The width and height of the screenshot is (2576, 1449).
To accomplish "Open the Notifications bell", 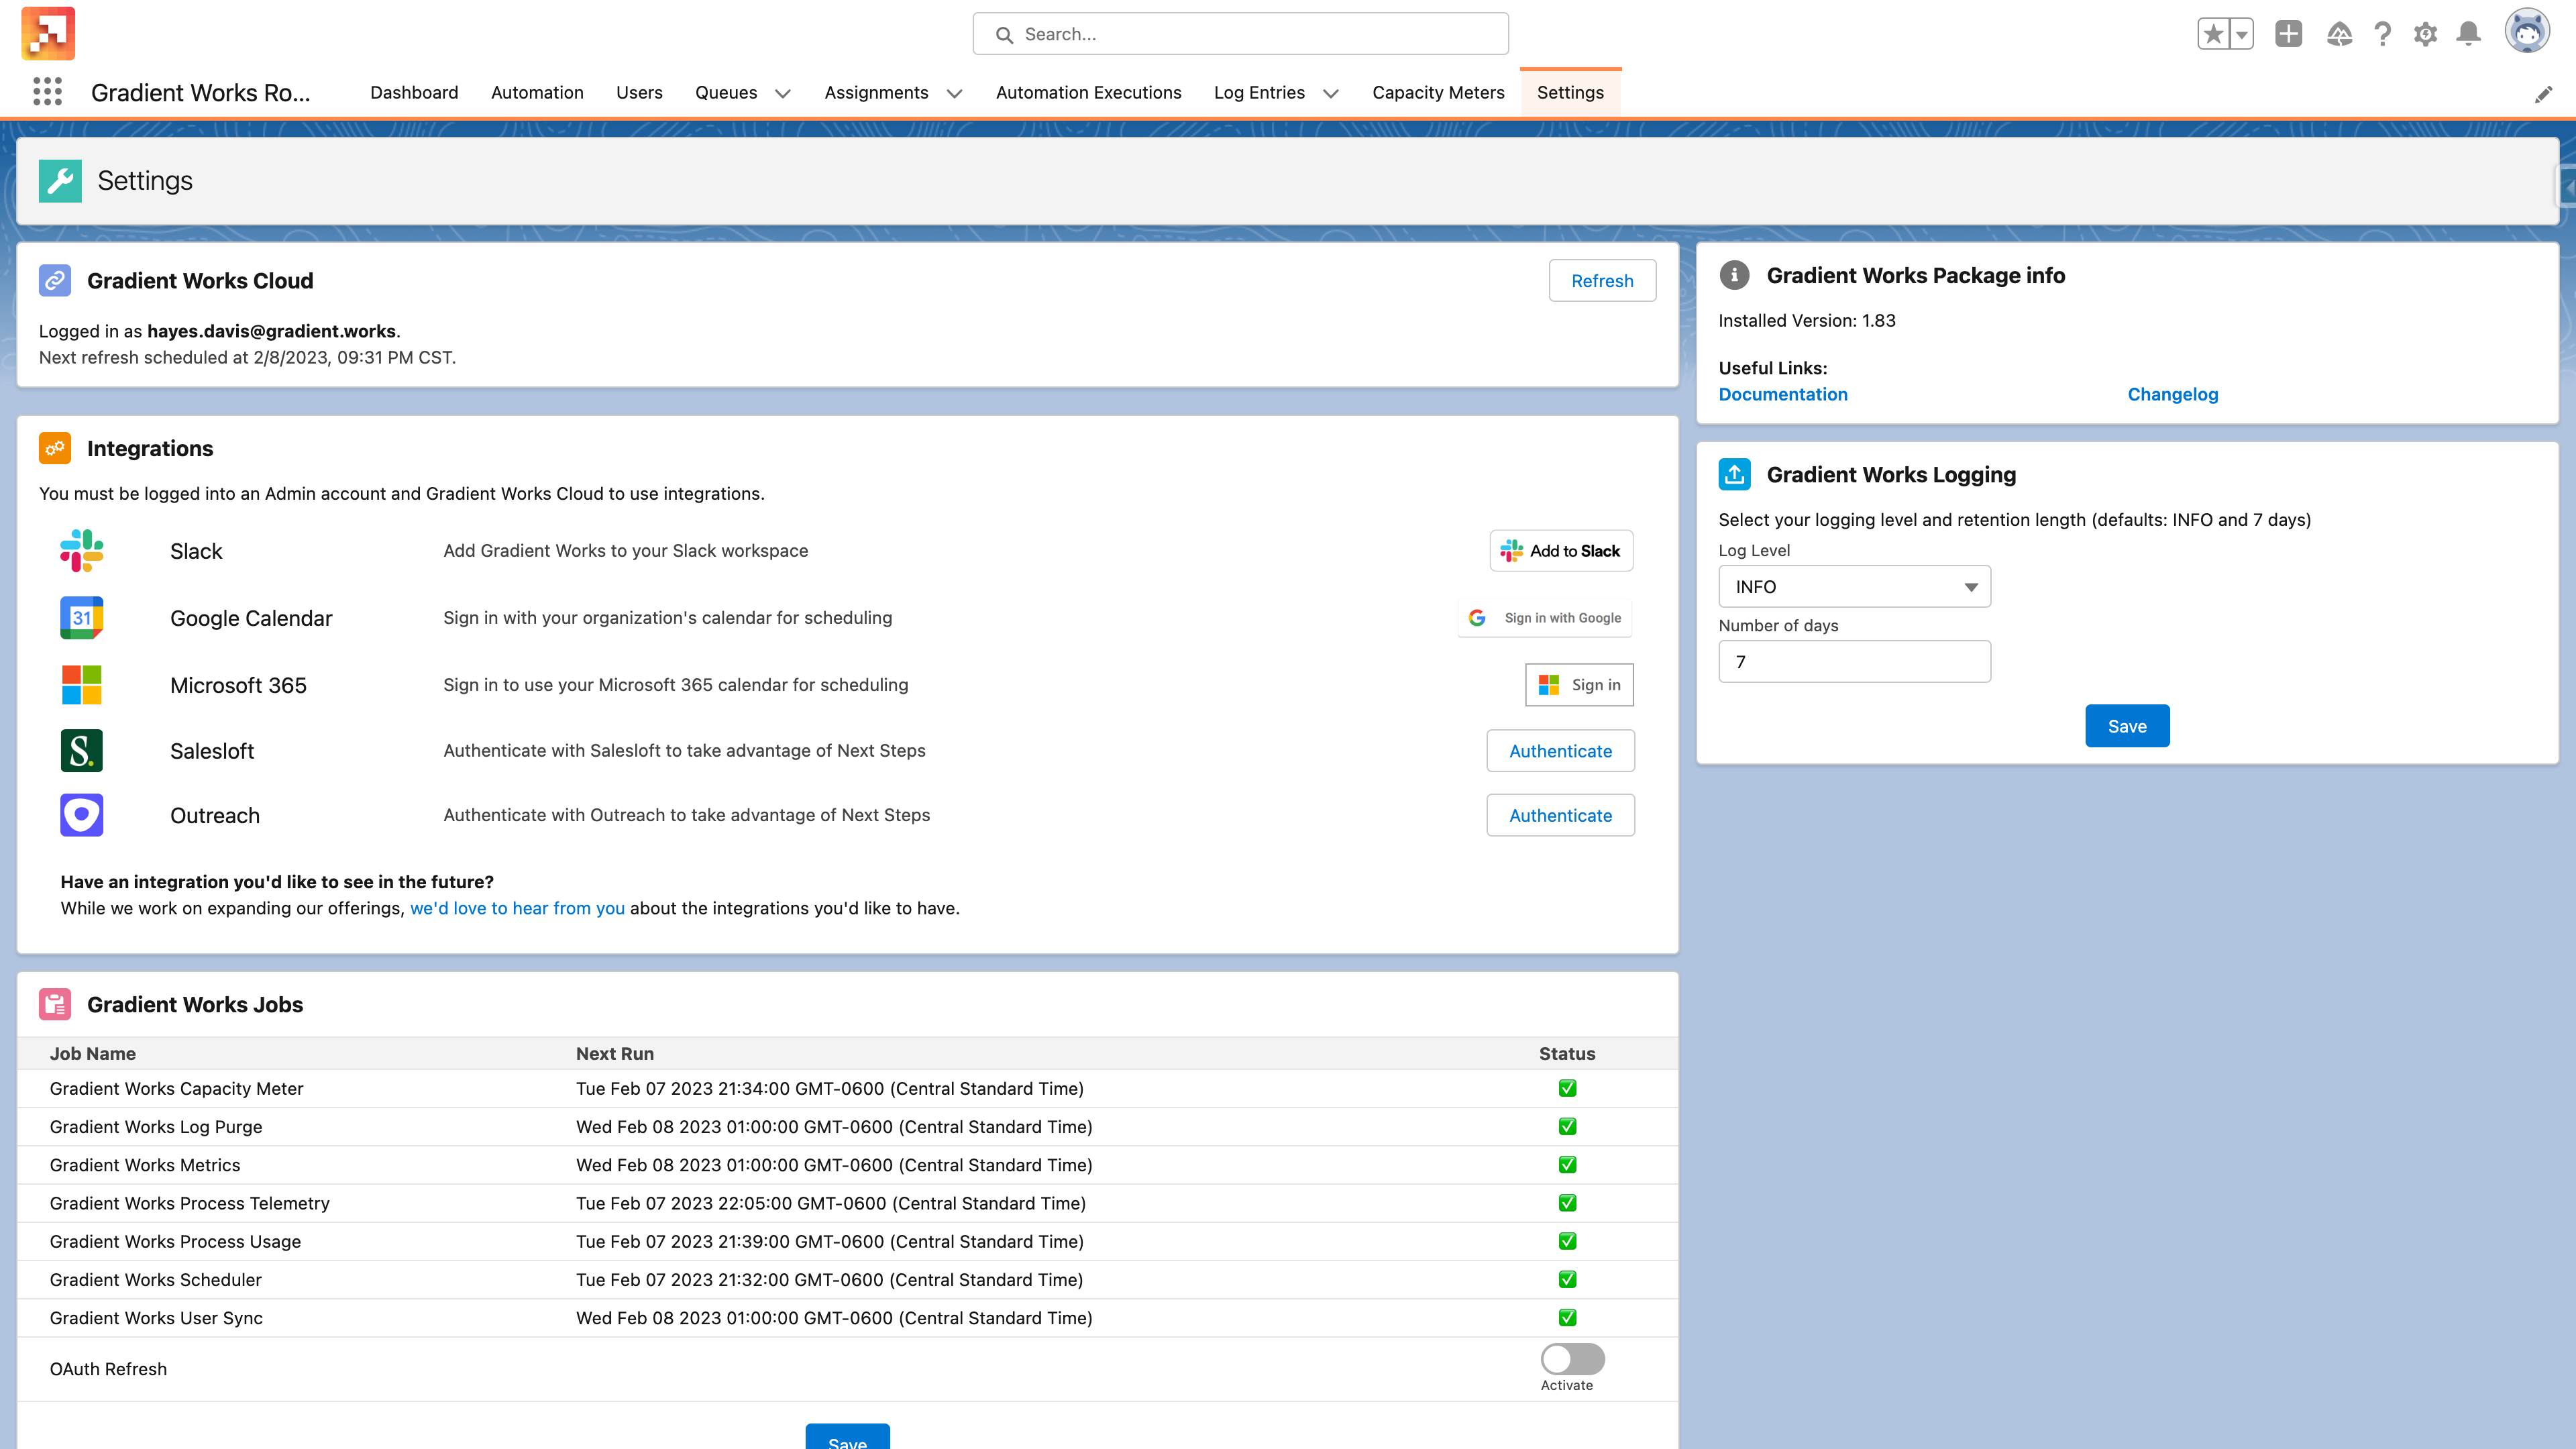I will (2468, 34).
